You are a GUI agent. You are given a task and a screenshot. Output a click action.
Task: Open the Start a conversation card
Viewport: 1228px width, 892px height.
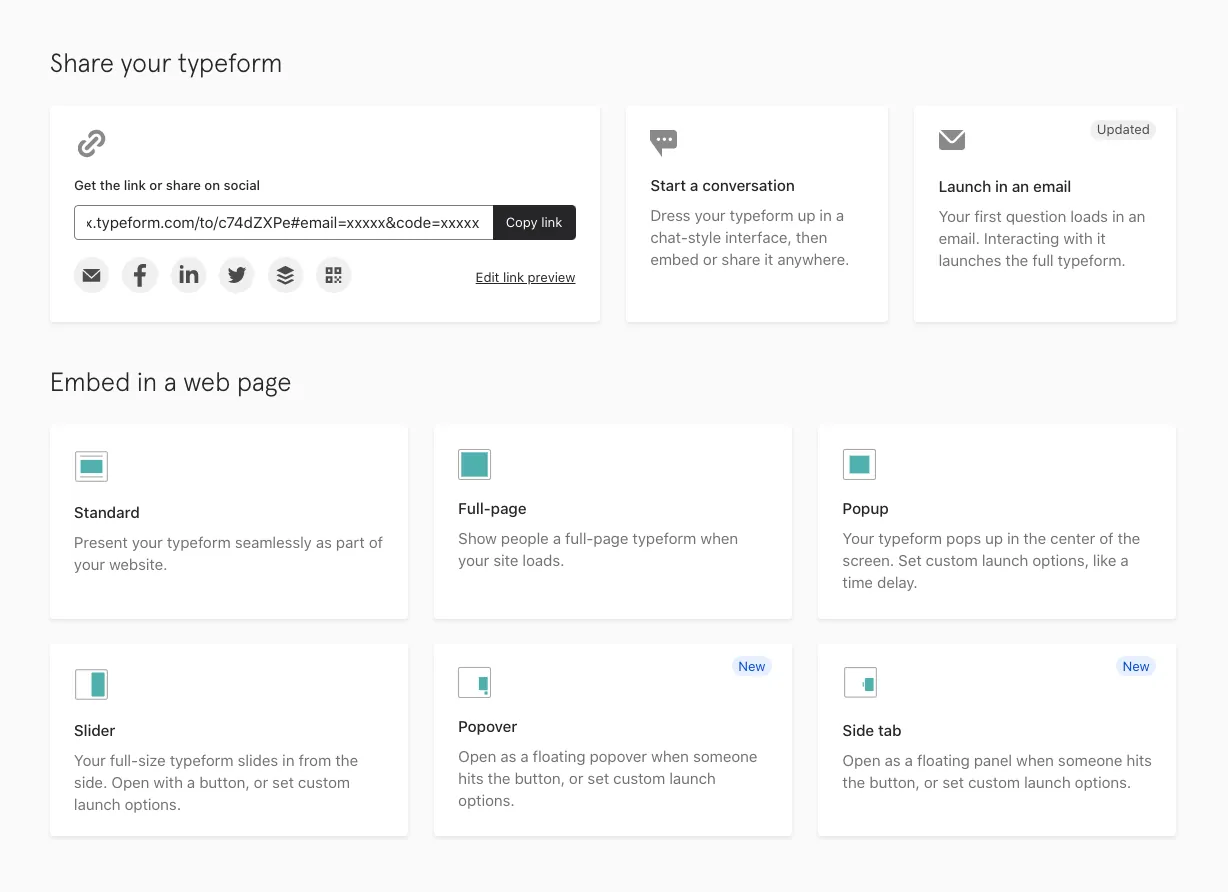point(756,214)
